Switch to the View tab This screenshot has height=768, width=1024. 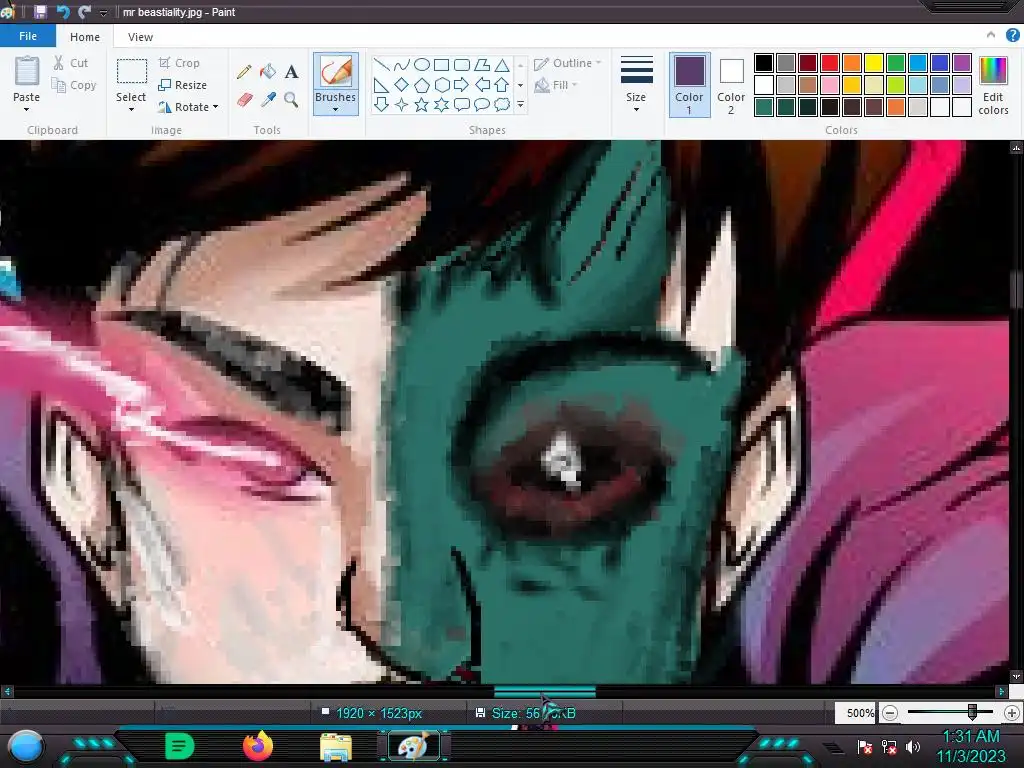(x=140, y=37)
